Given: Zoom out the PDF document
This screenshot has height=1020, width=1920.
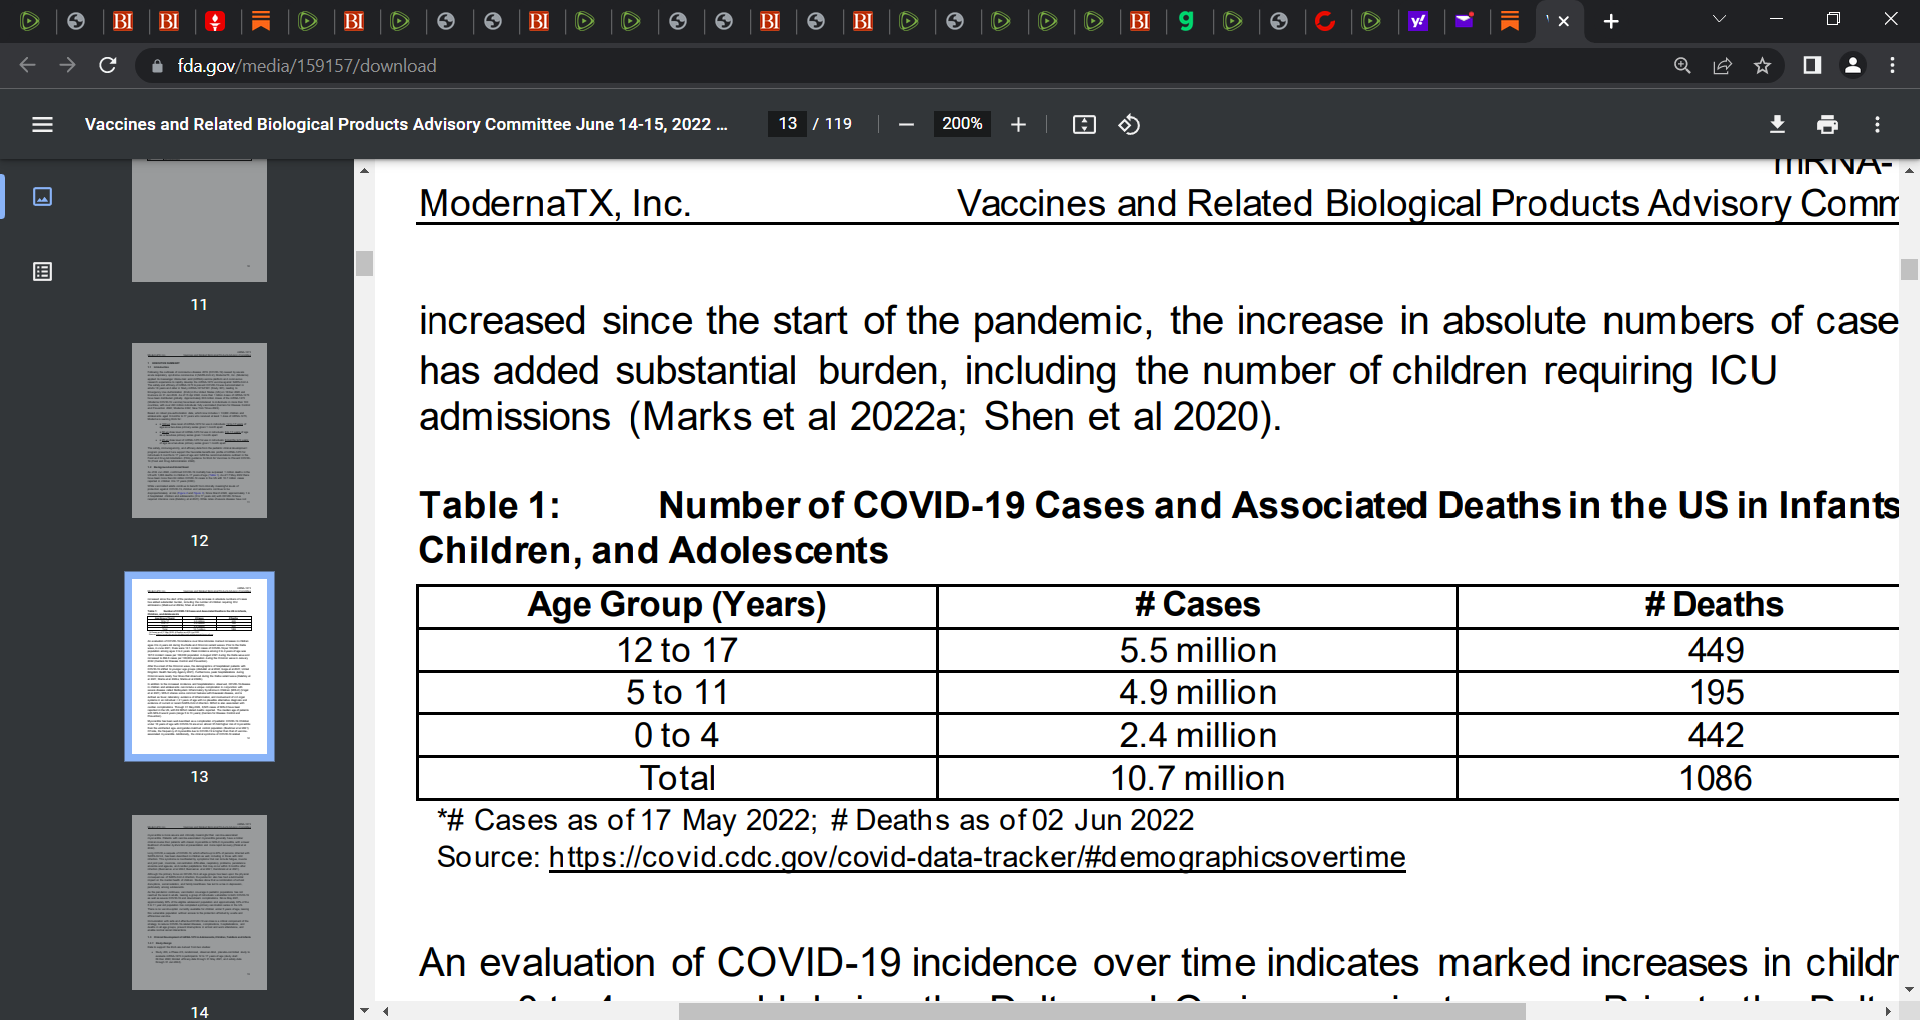Looking at the screenshot, I should click(906, 124).
